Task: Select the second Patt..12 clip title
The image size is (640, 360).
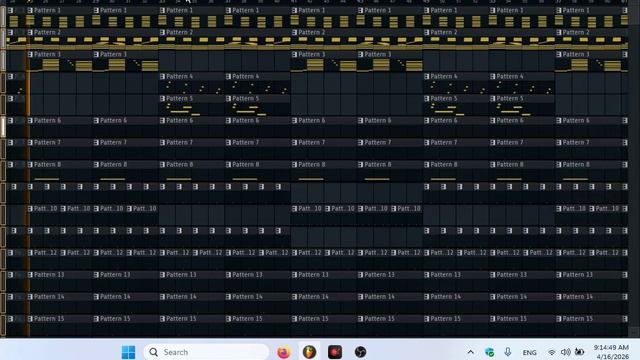Action: pos(79,253)
